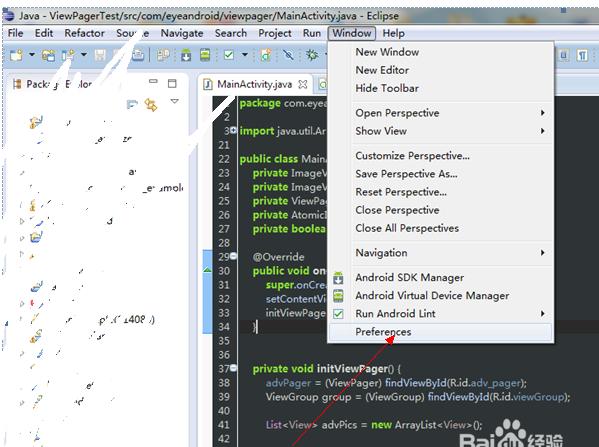Select Hide Toolbar menu entry
Screen dimensions: 599x447
pyautogui.click(x=441, y=88)
